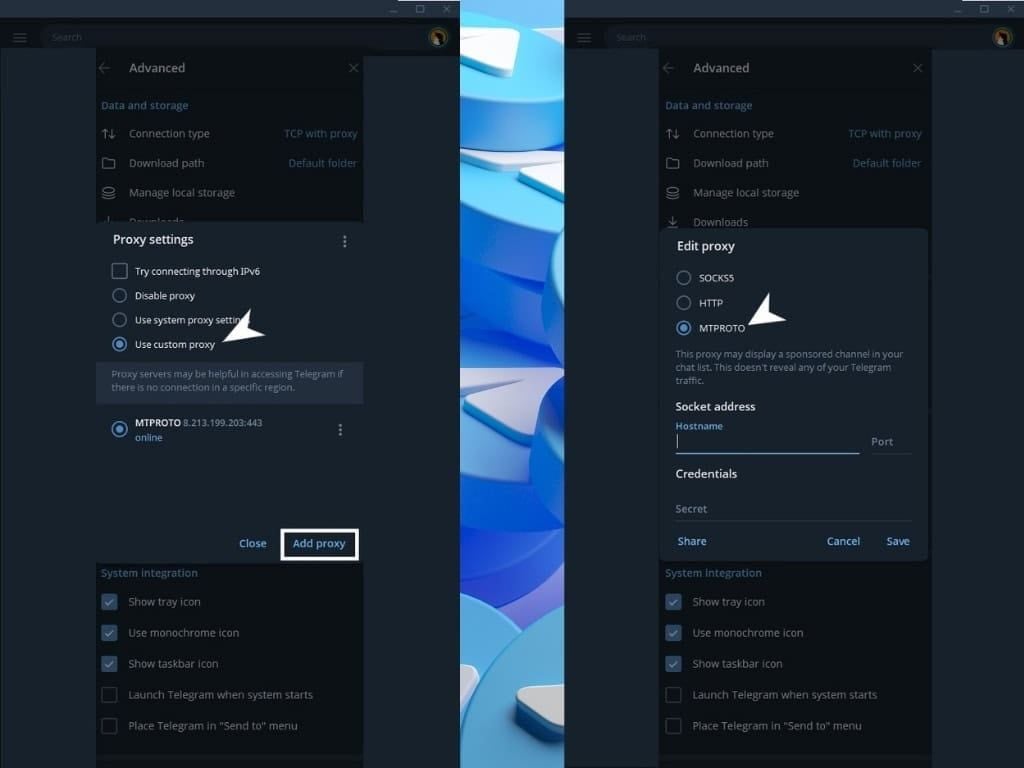Open Proxy settings three-dot menu
The width and height of the screenshot is (1024, 768).
tap(345, 242)
